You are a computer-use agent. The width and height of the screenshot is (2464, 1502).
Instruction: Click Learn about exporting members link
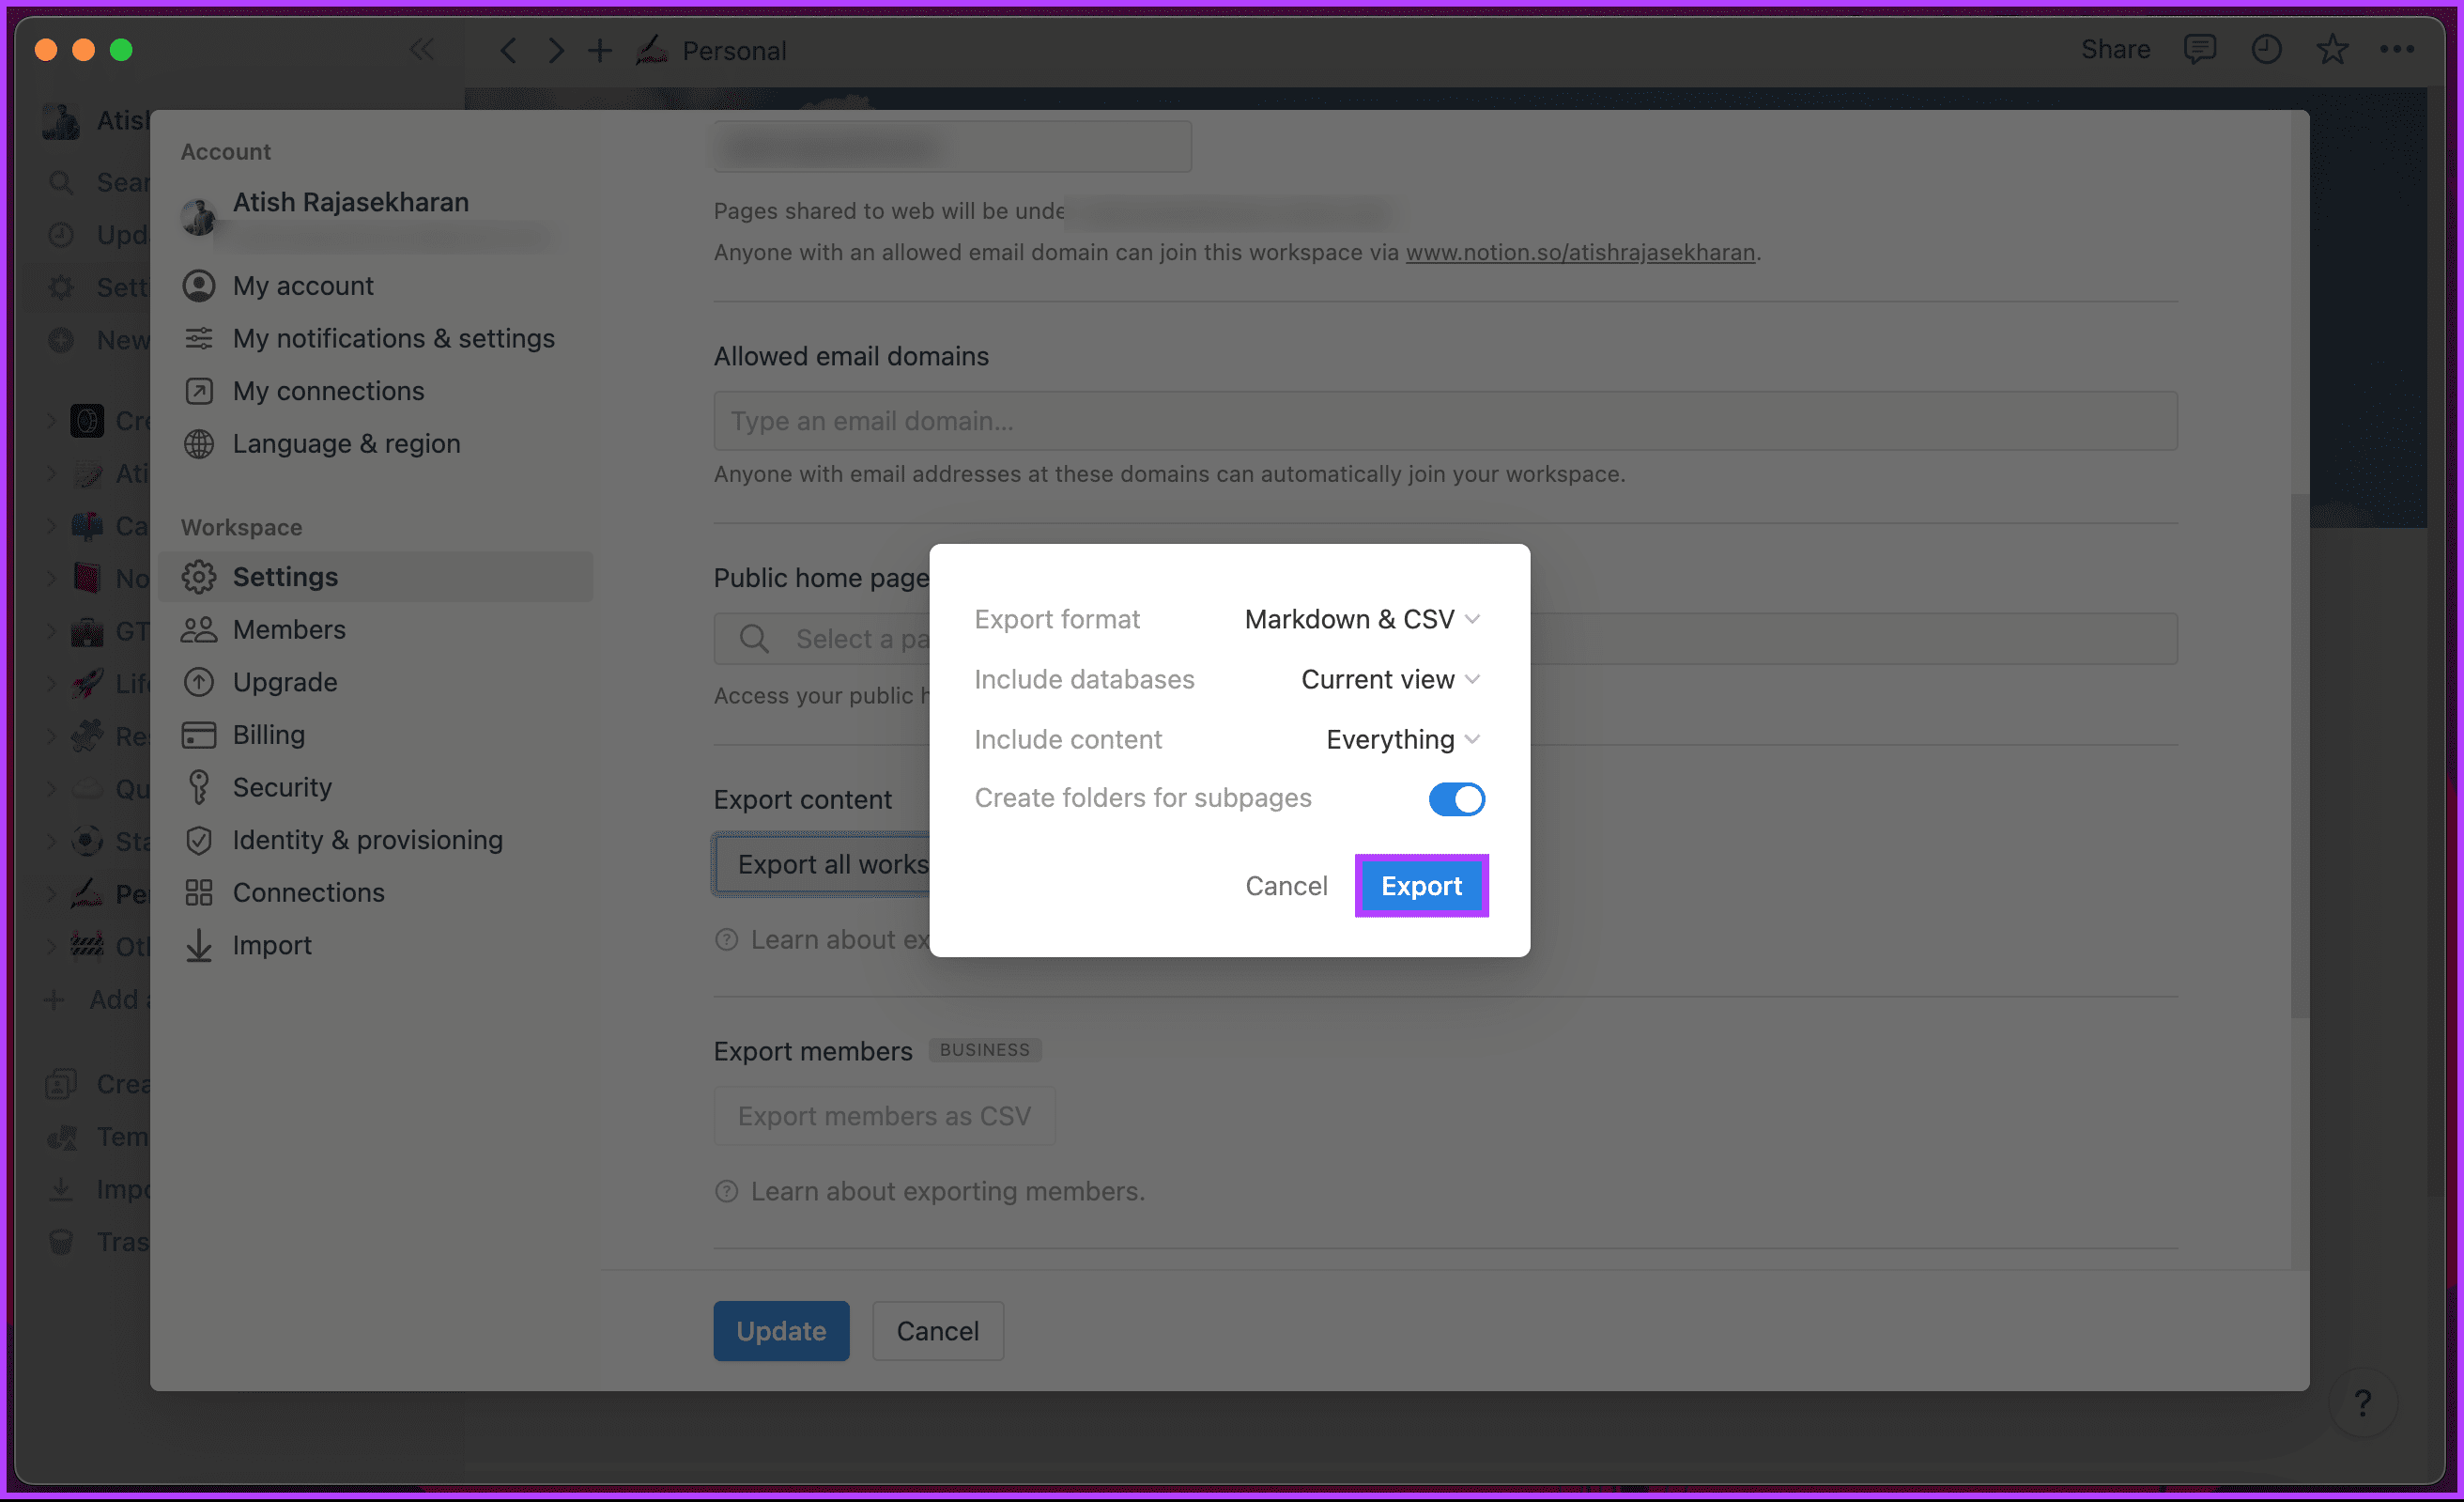(x=947, y=1191)
